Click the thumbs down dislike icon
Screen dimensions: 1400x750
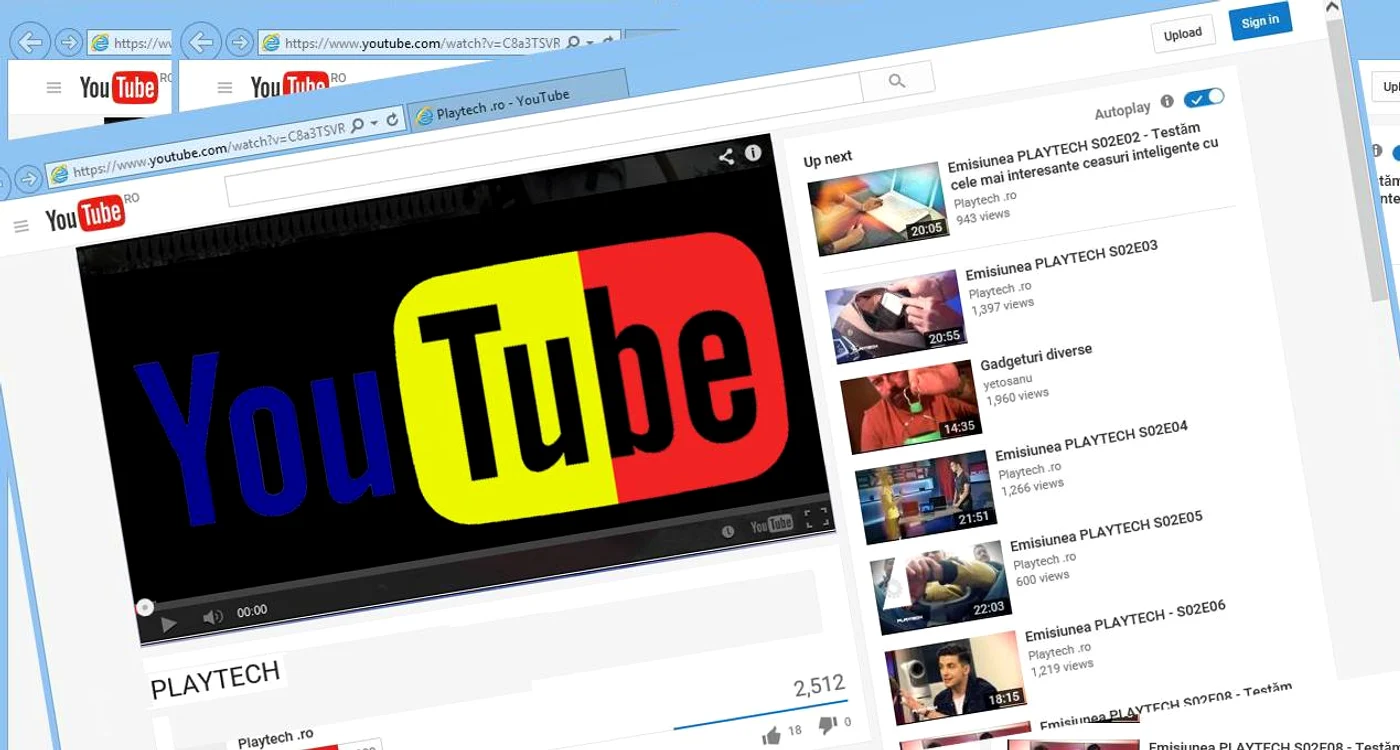pyautogui.click(x=827, y=725)
